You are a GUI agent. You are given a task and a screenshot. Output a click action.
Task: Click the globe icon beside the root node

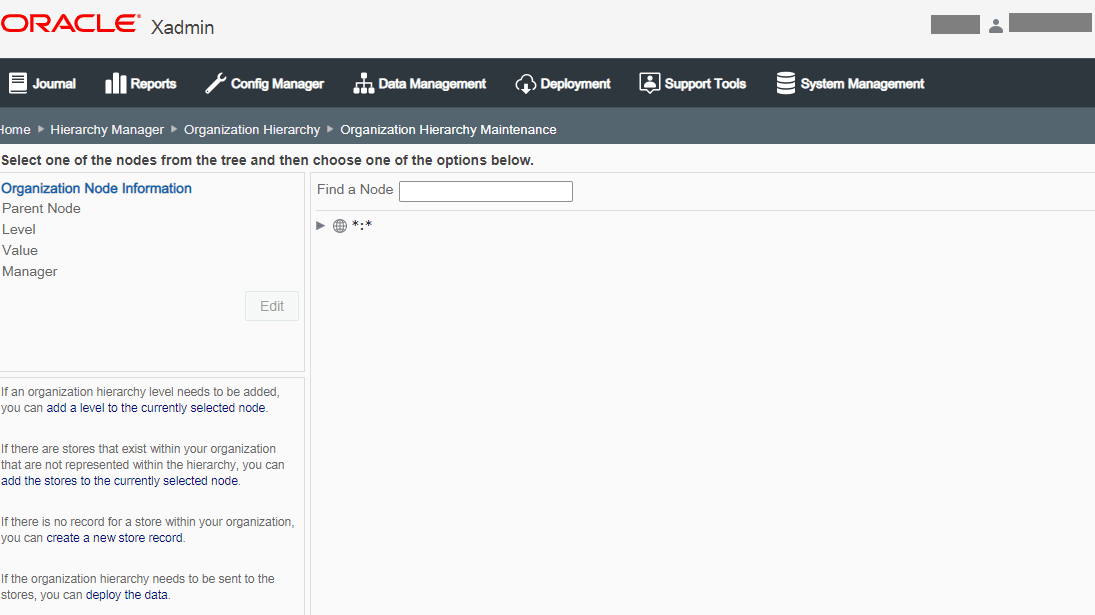point(340,225)
